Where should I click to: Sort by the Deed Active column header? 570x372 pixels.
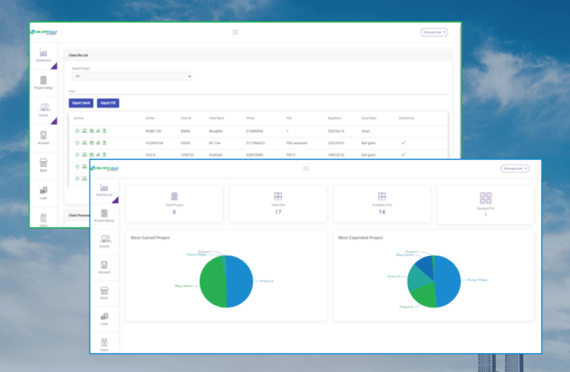[406, 118]
